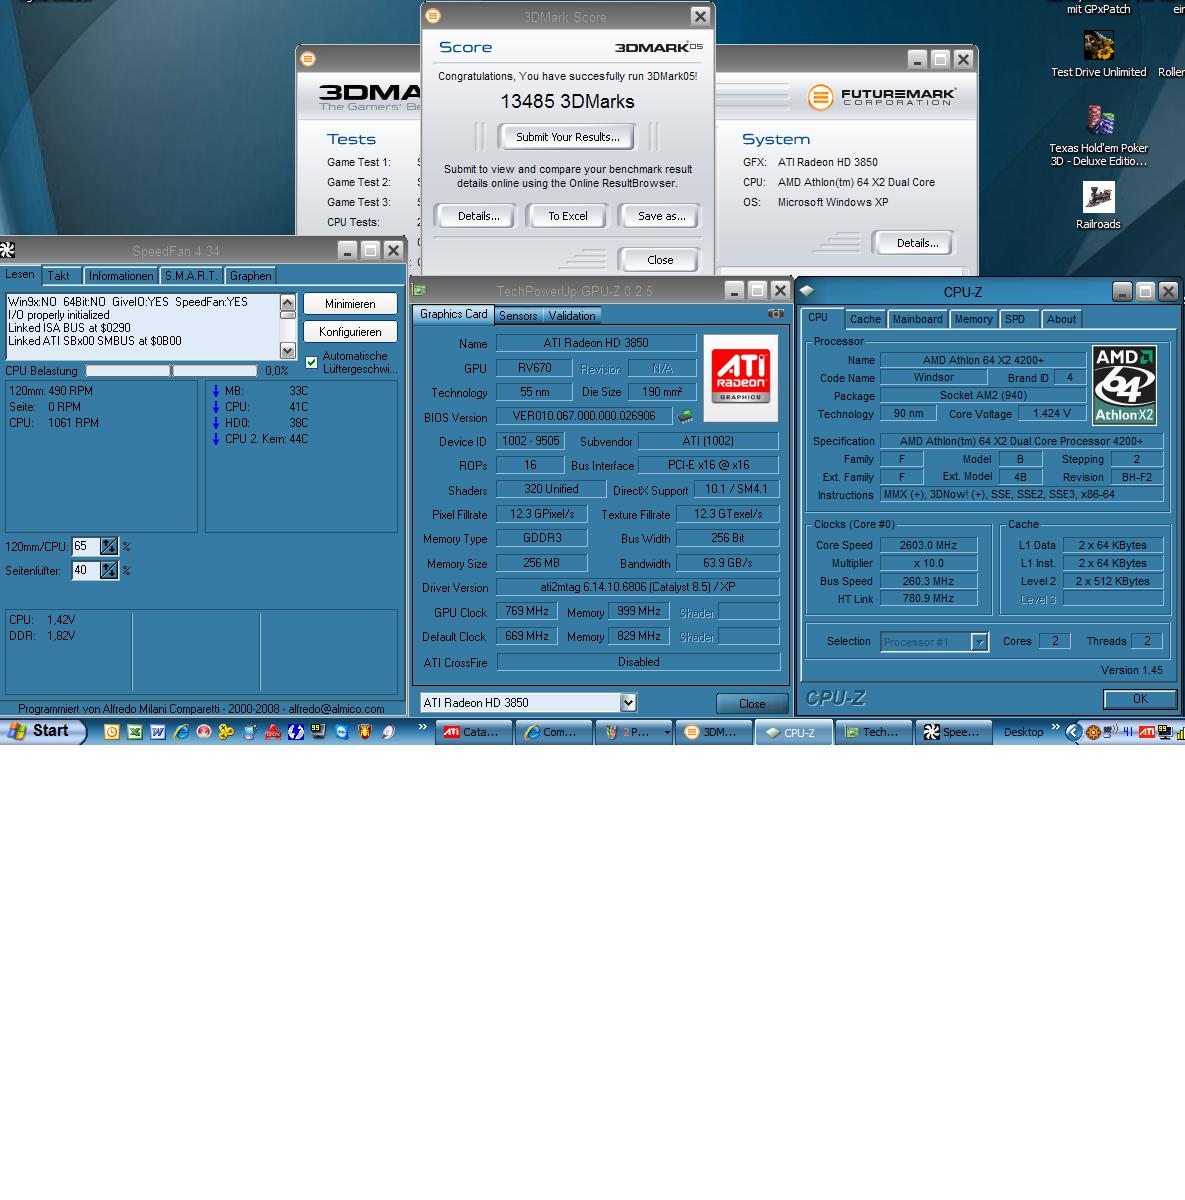Open the CPU-Z Memory tab
The width and height of the screenshot is (1185, 1200).
click(x=973, y=319)
